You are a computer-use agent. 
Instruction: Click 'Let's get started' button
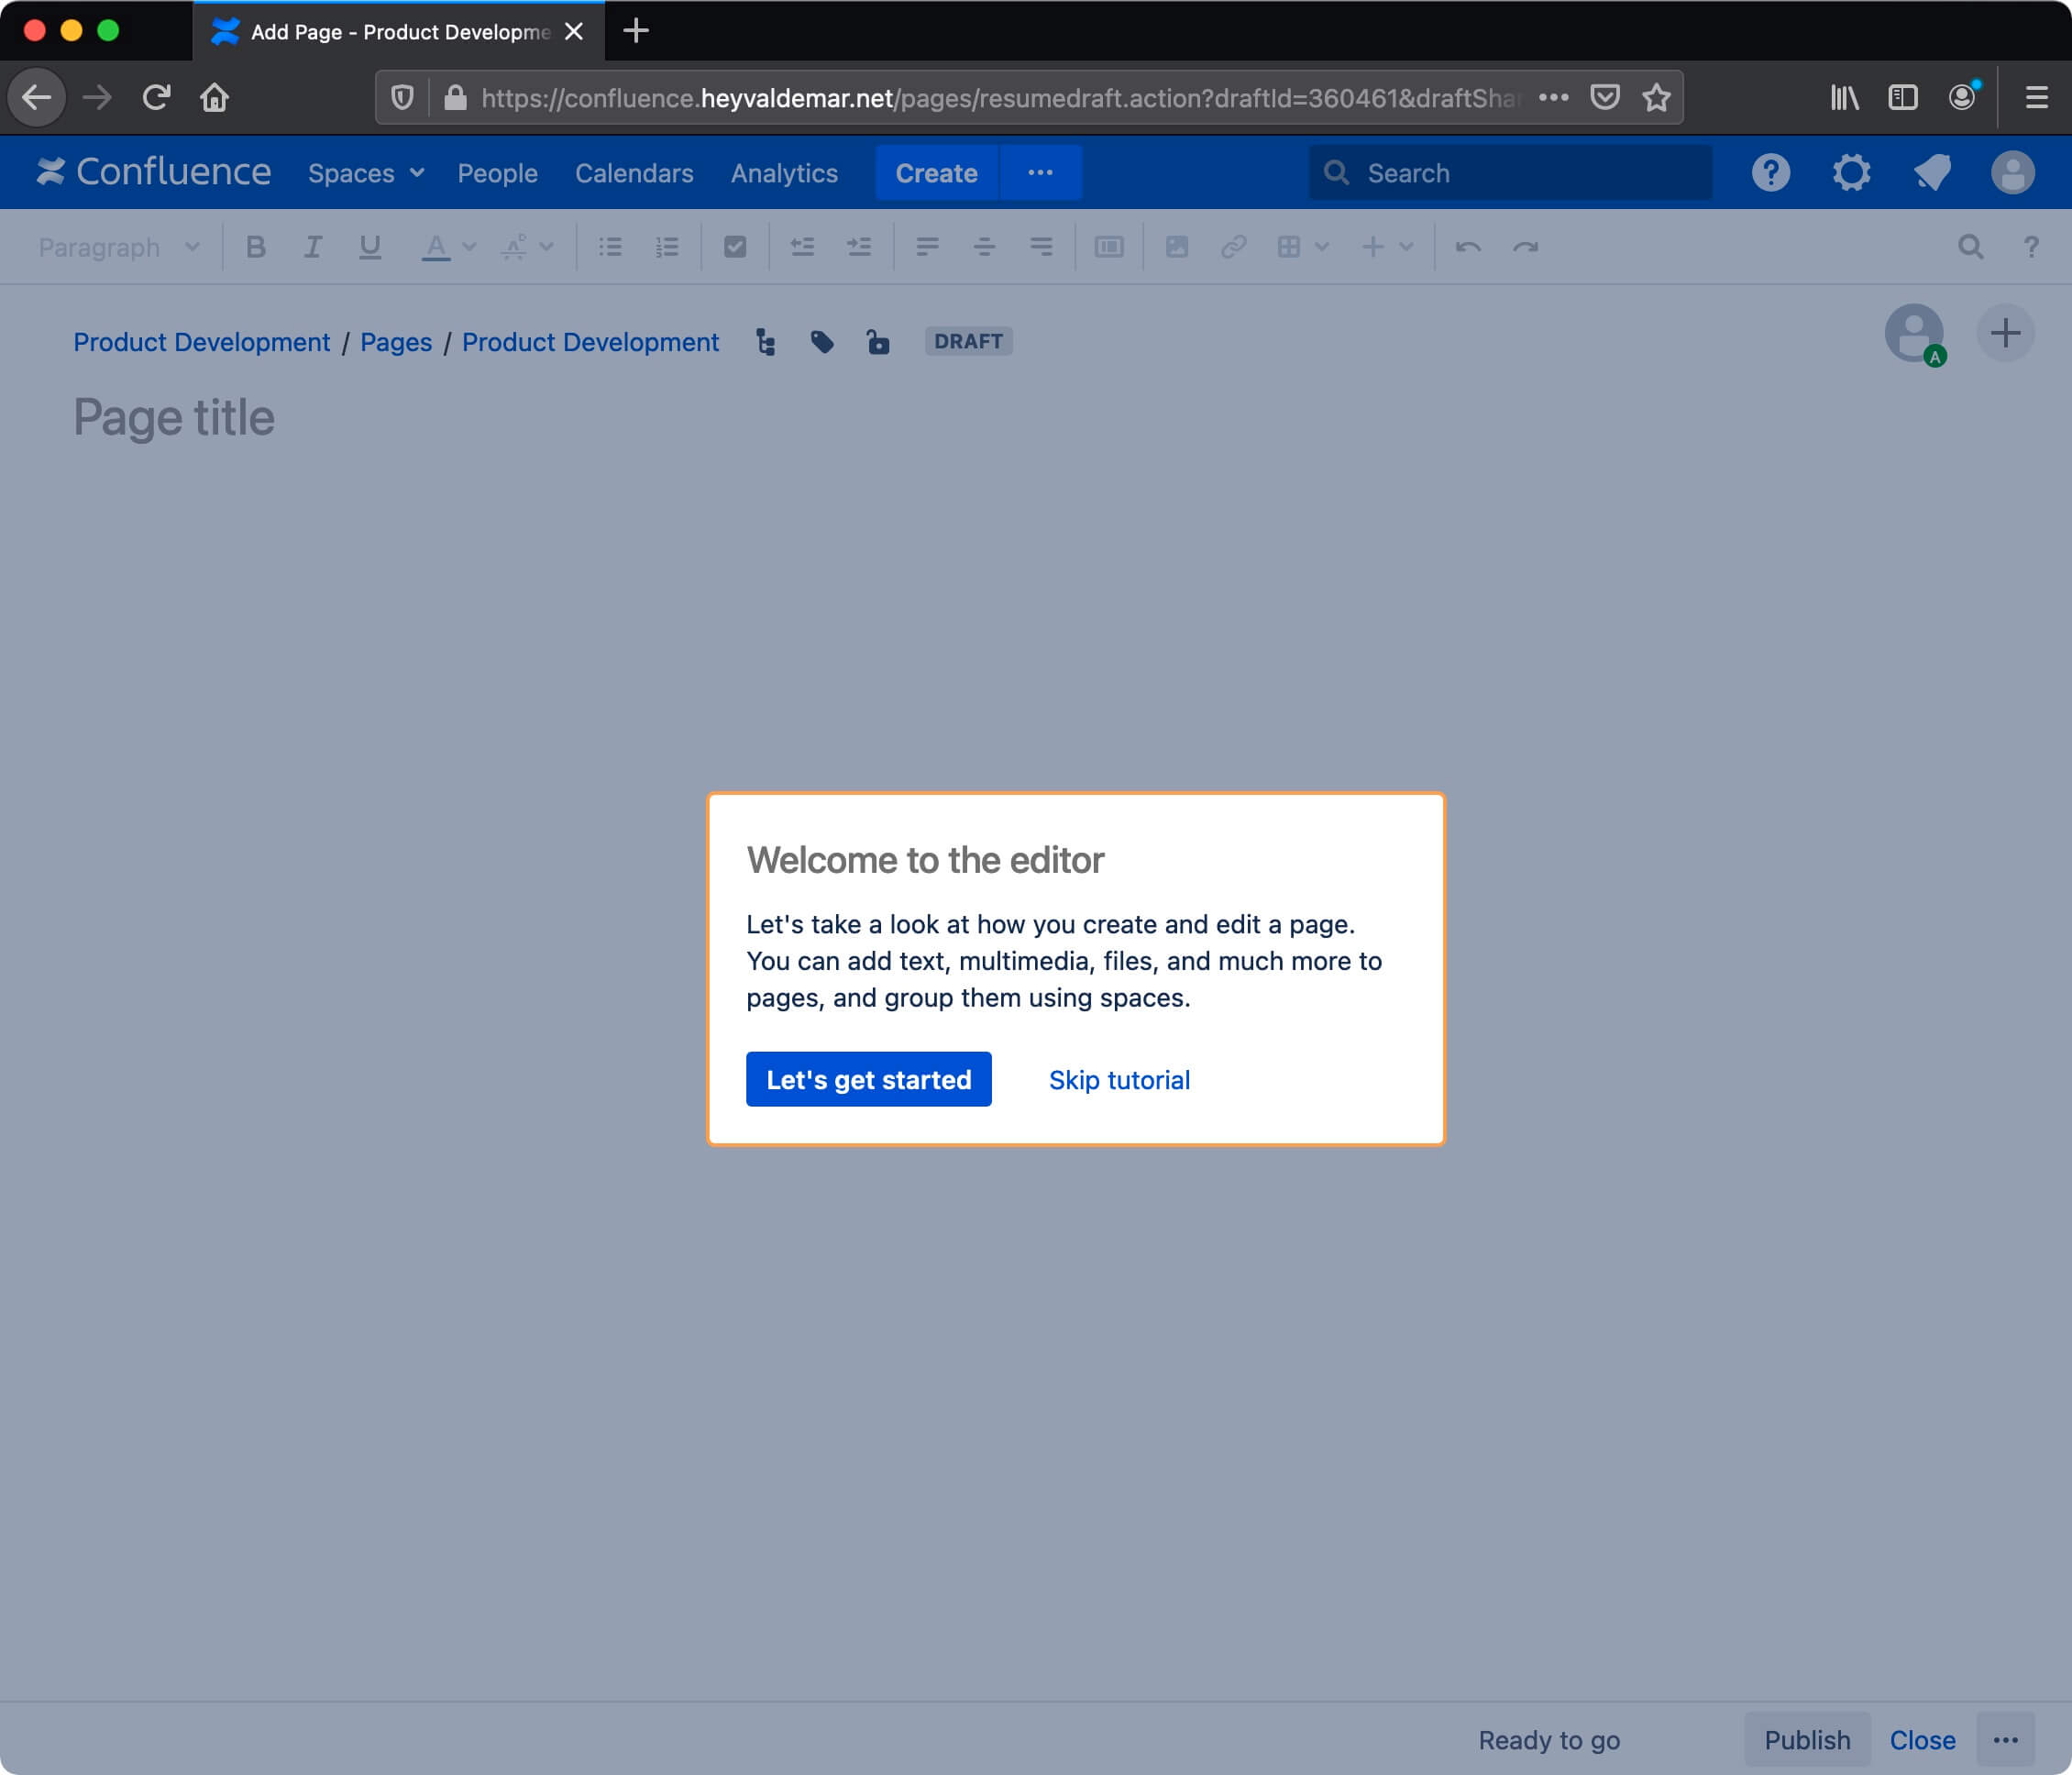[x=868, y=1077]
